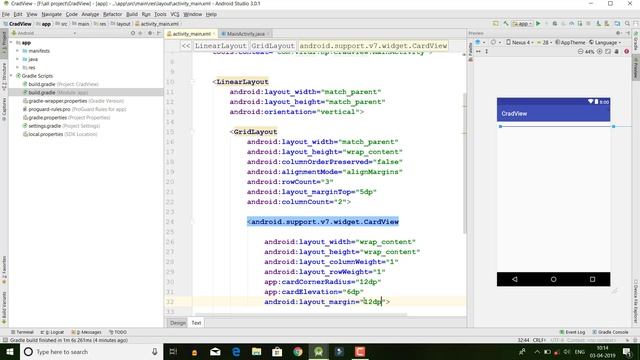Open the API level 28 dropdown
The width and height of the screenshot is (640, 360).
pos(544,42)
